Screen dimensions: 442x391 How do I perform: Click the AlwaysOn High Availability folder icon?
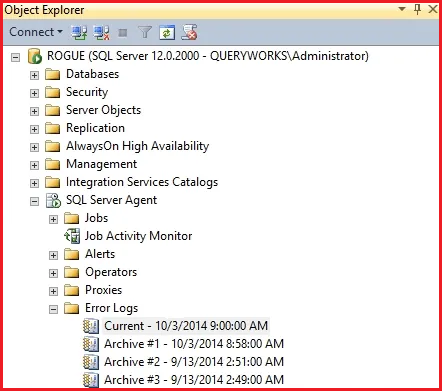tap(53, 146)
